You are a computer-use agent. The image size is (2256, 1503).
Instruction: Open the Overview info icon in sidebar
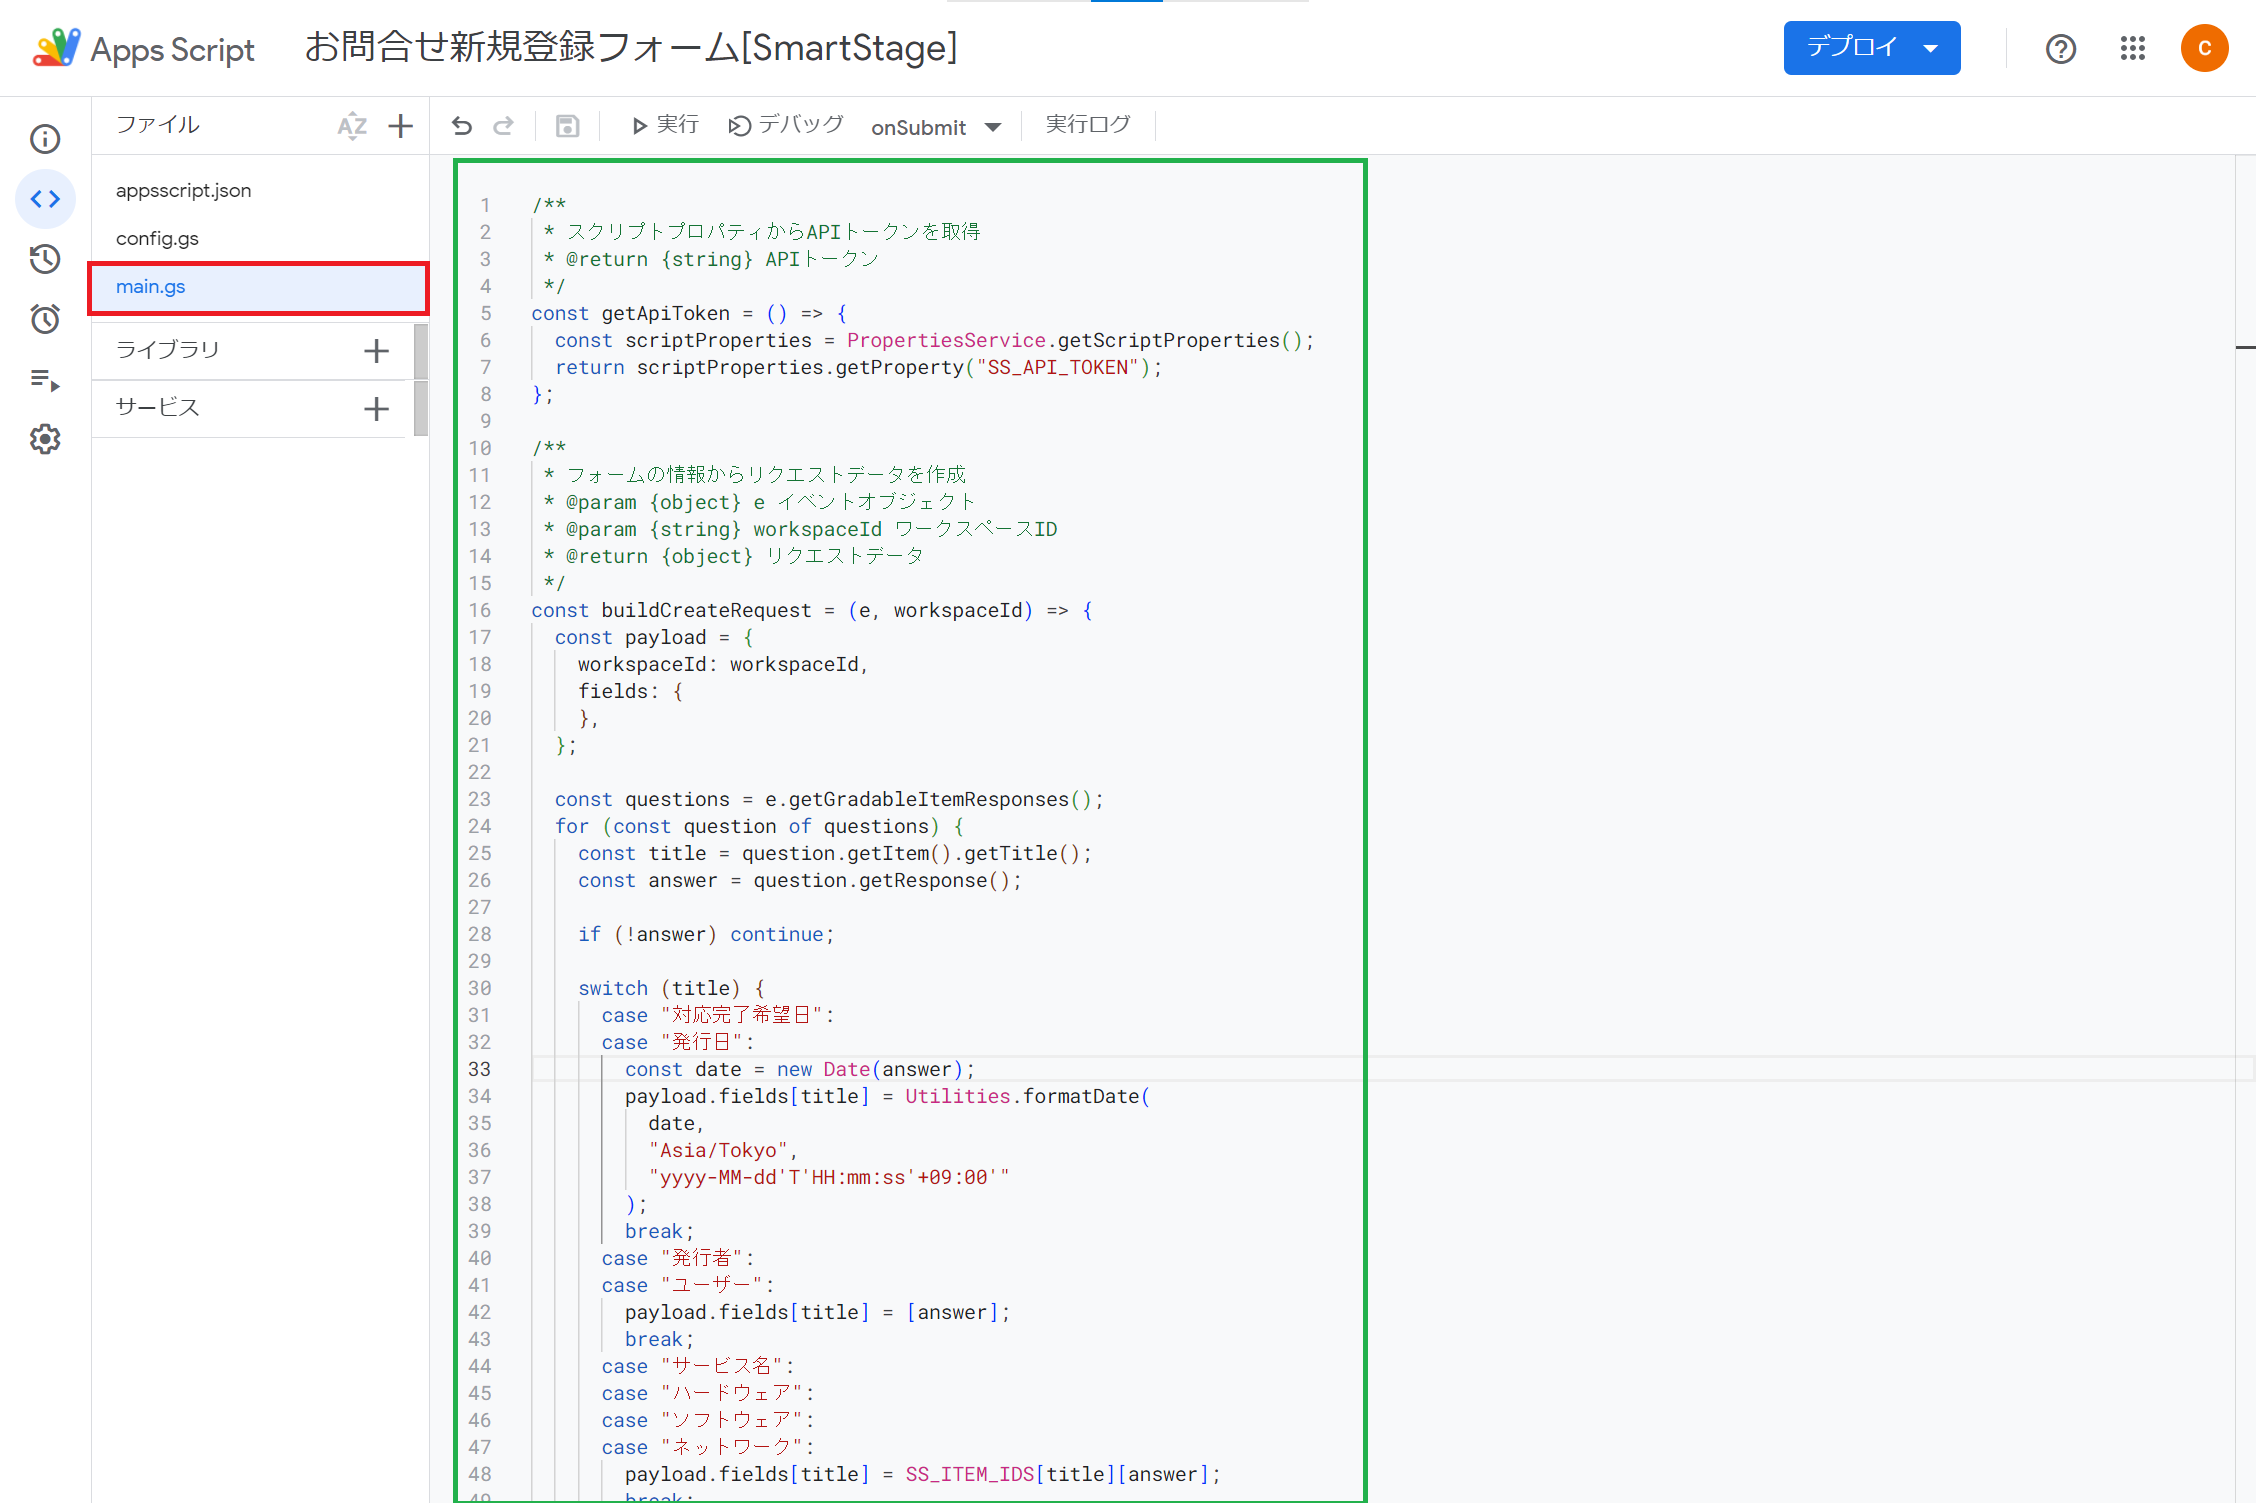click(45, 139)
